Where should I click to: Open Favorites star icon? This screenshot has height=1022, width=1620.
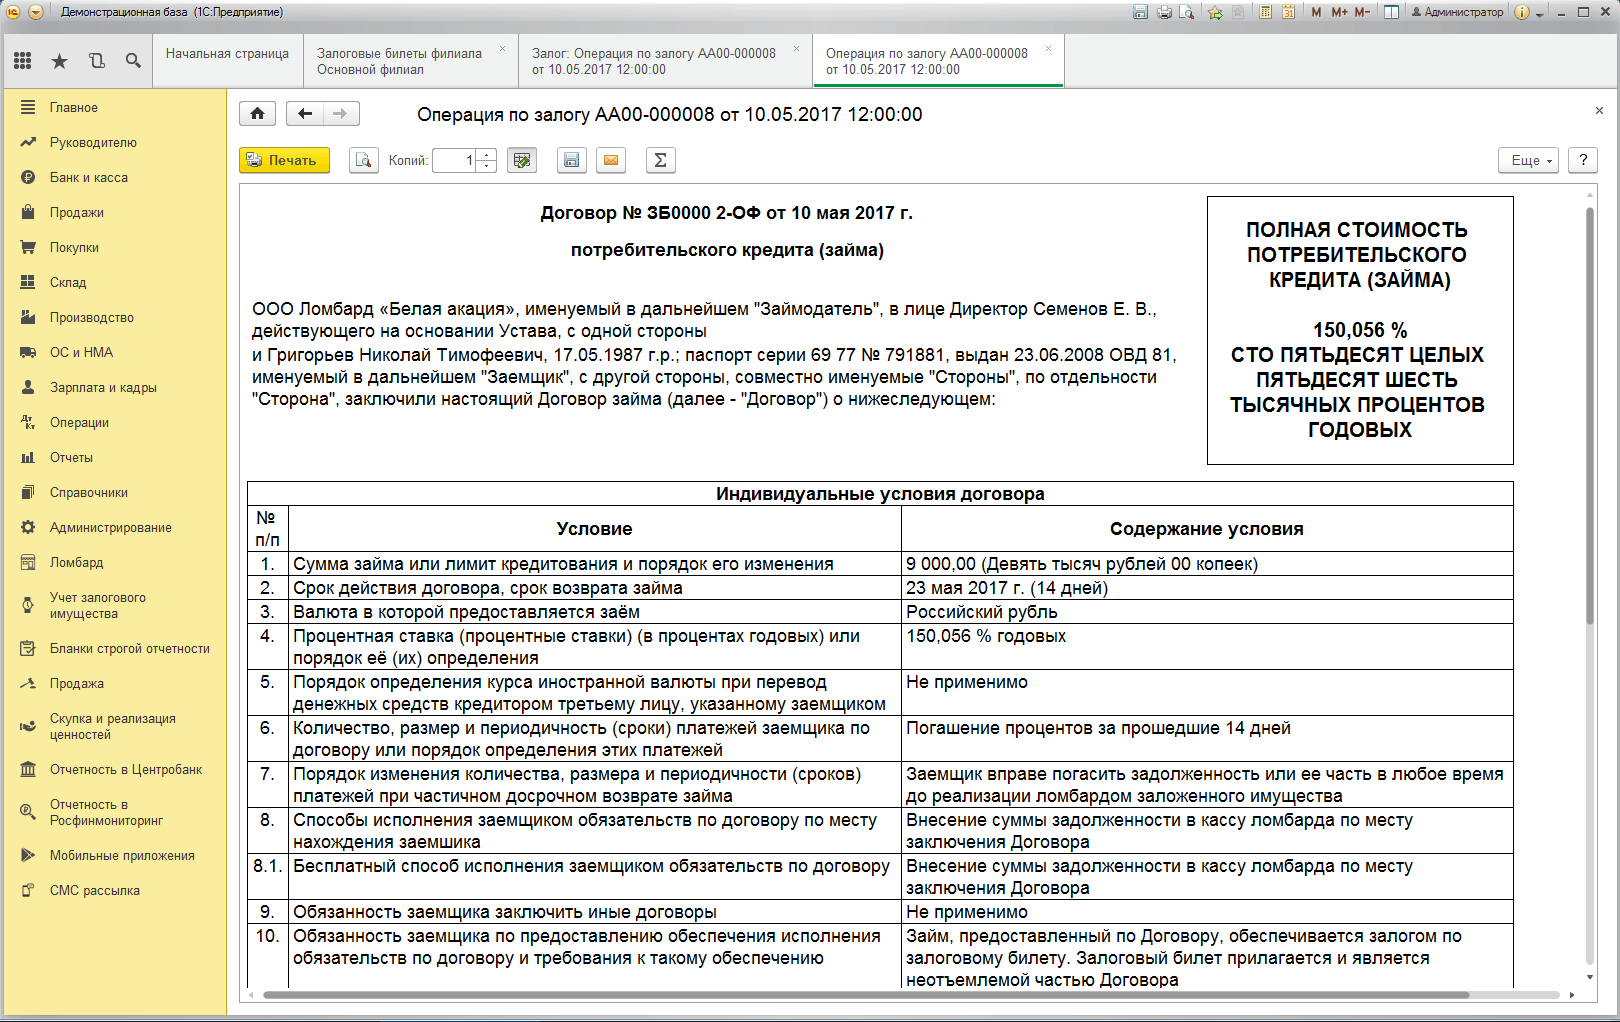click(59, 61)
